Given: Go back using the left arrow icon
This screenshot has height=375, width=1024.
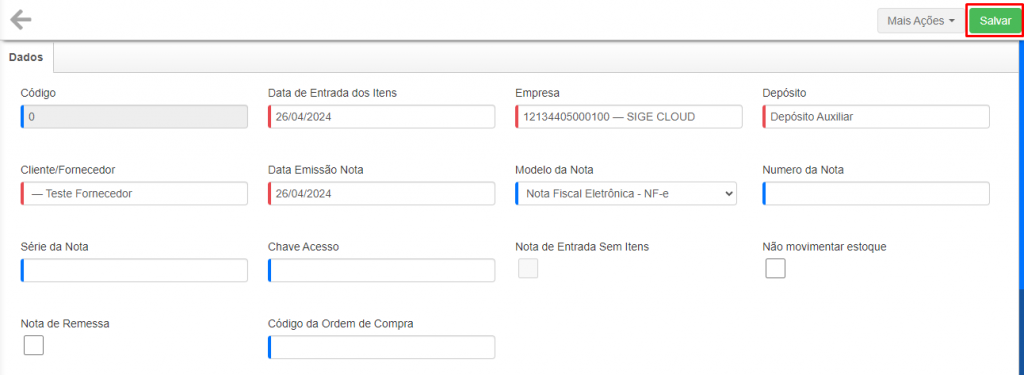Looking at the screenshot, I should click(x=21, y=20).
